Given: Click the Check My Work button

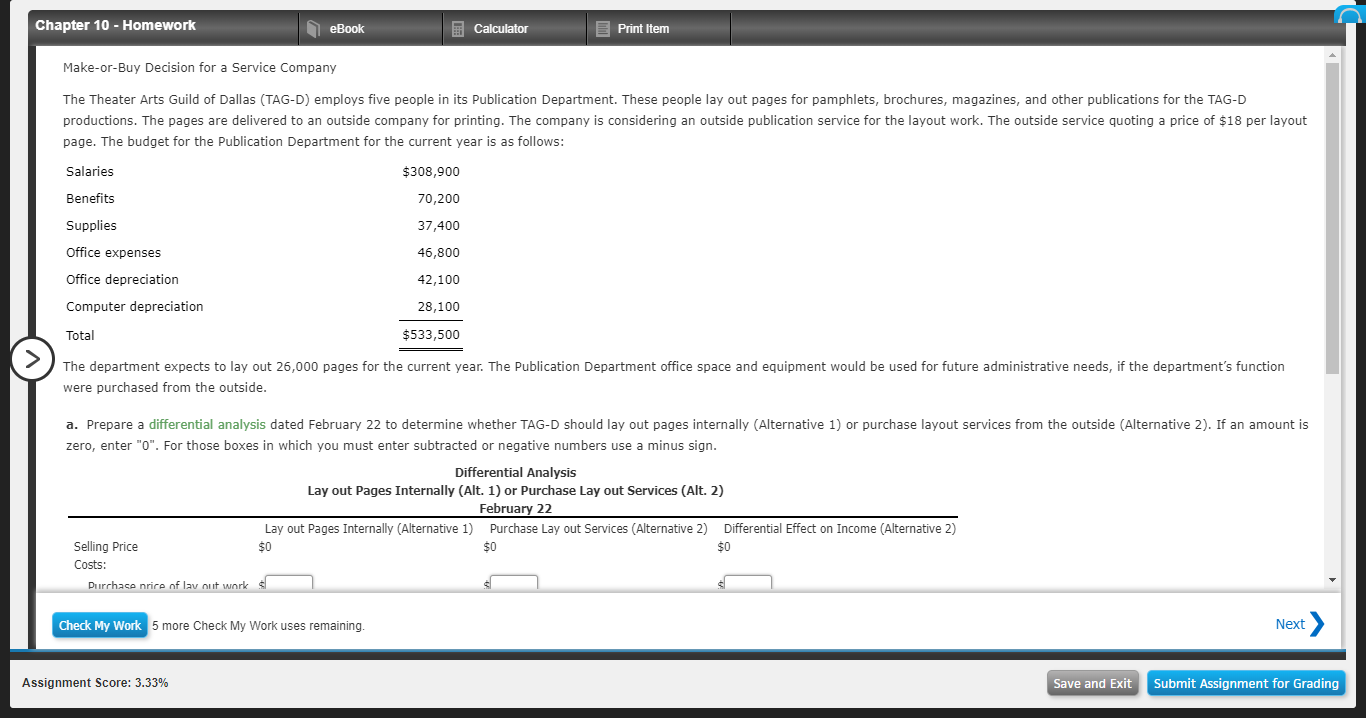Looking at the screenshot, I should 100,625.
